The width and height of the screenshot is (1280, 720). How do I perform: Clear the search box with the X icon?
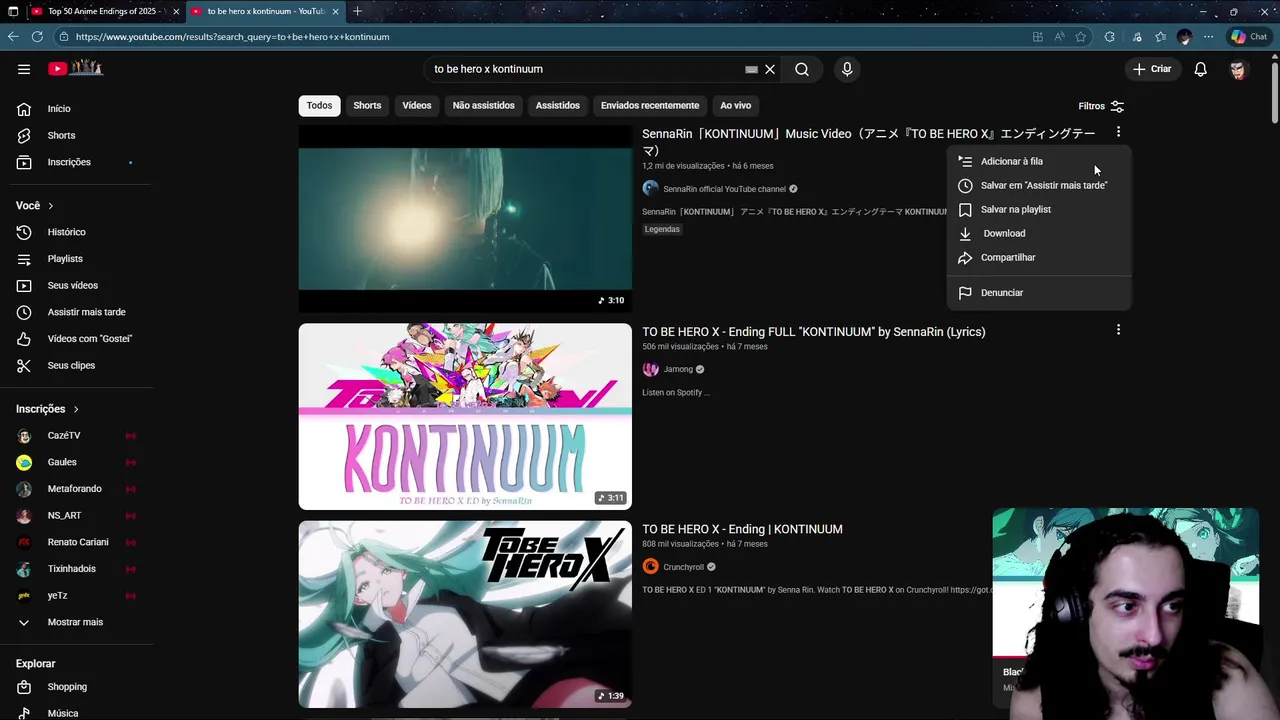point(770,69)
